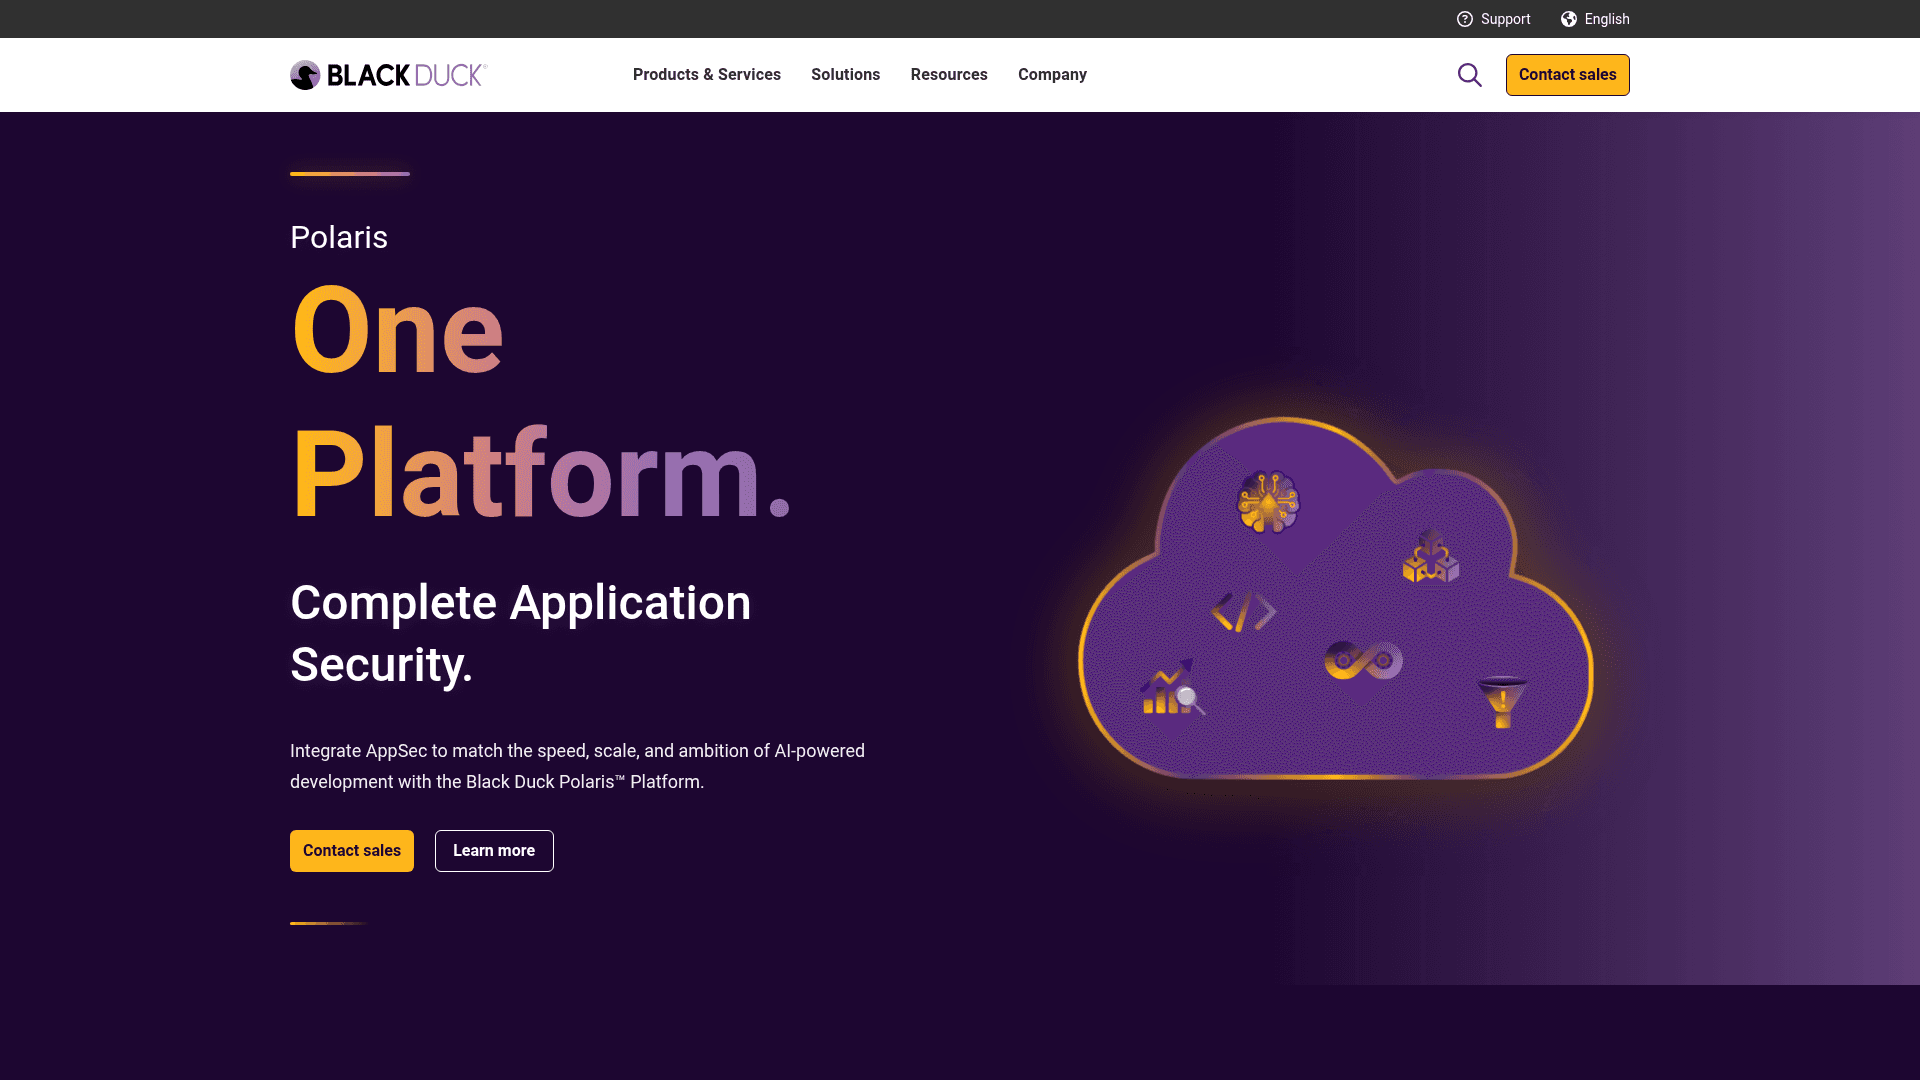Click the Learn more button
Screen dimensions: 1920x1080
[x=494, y=851]
